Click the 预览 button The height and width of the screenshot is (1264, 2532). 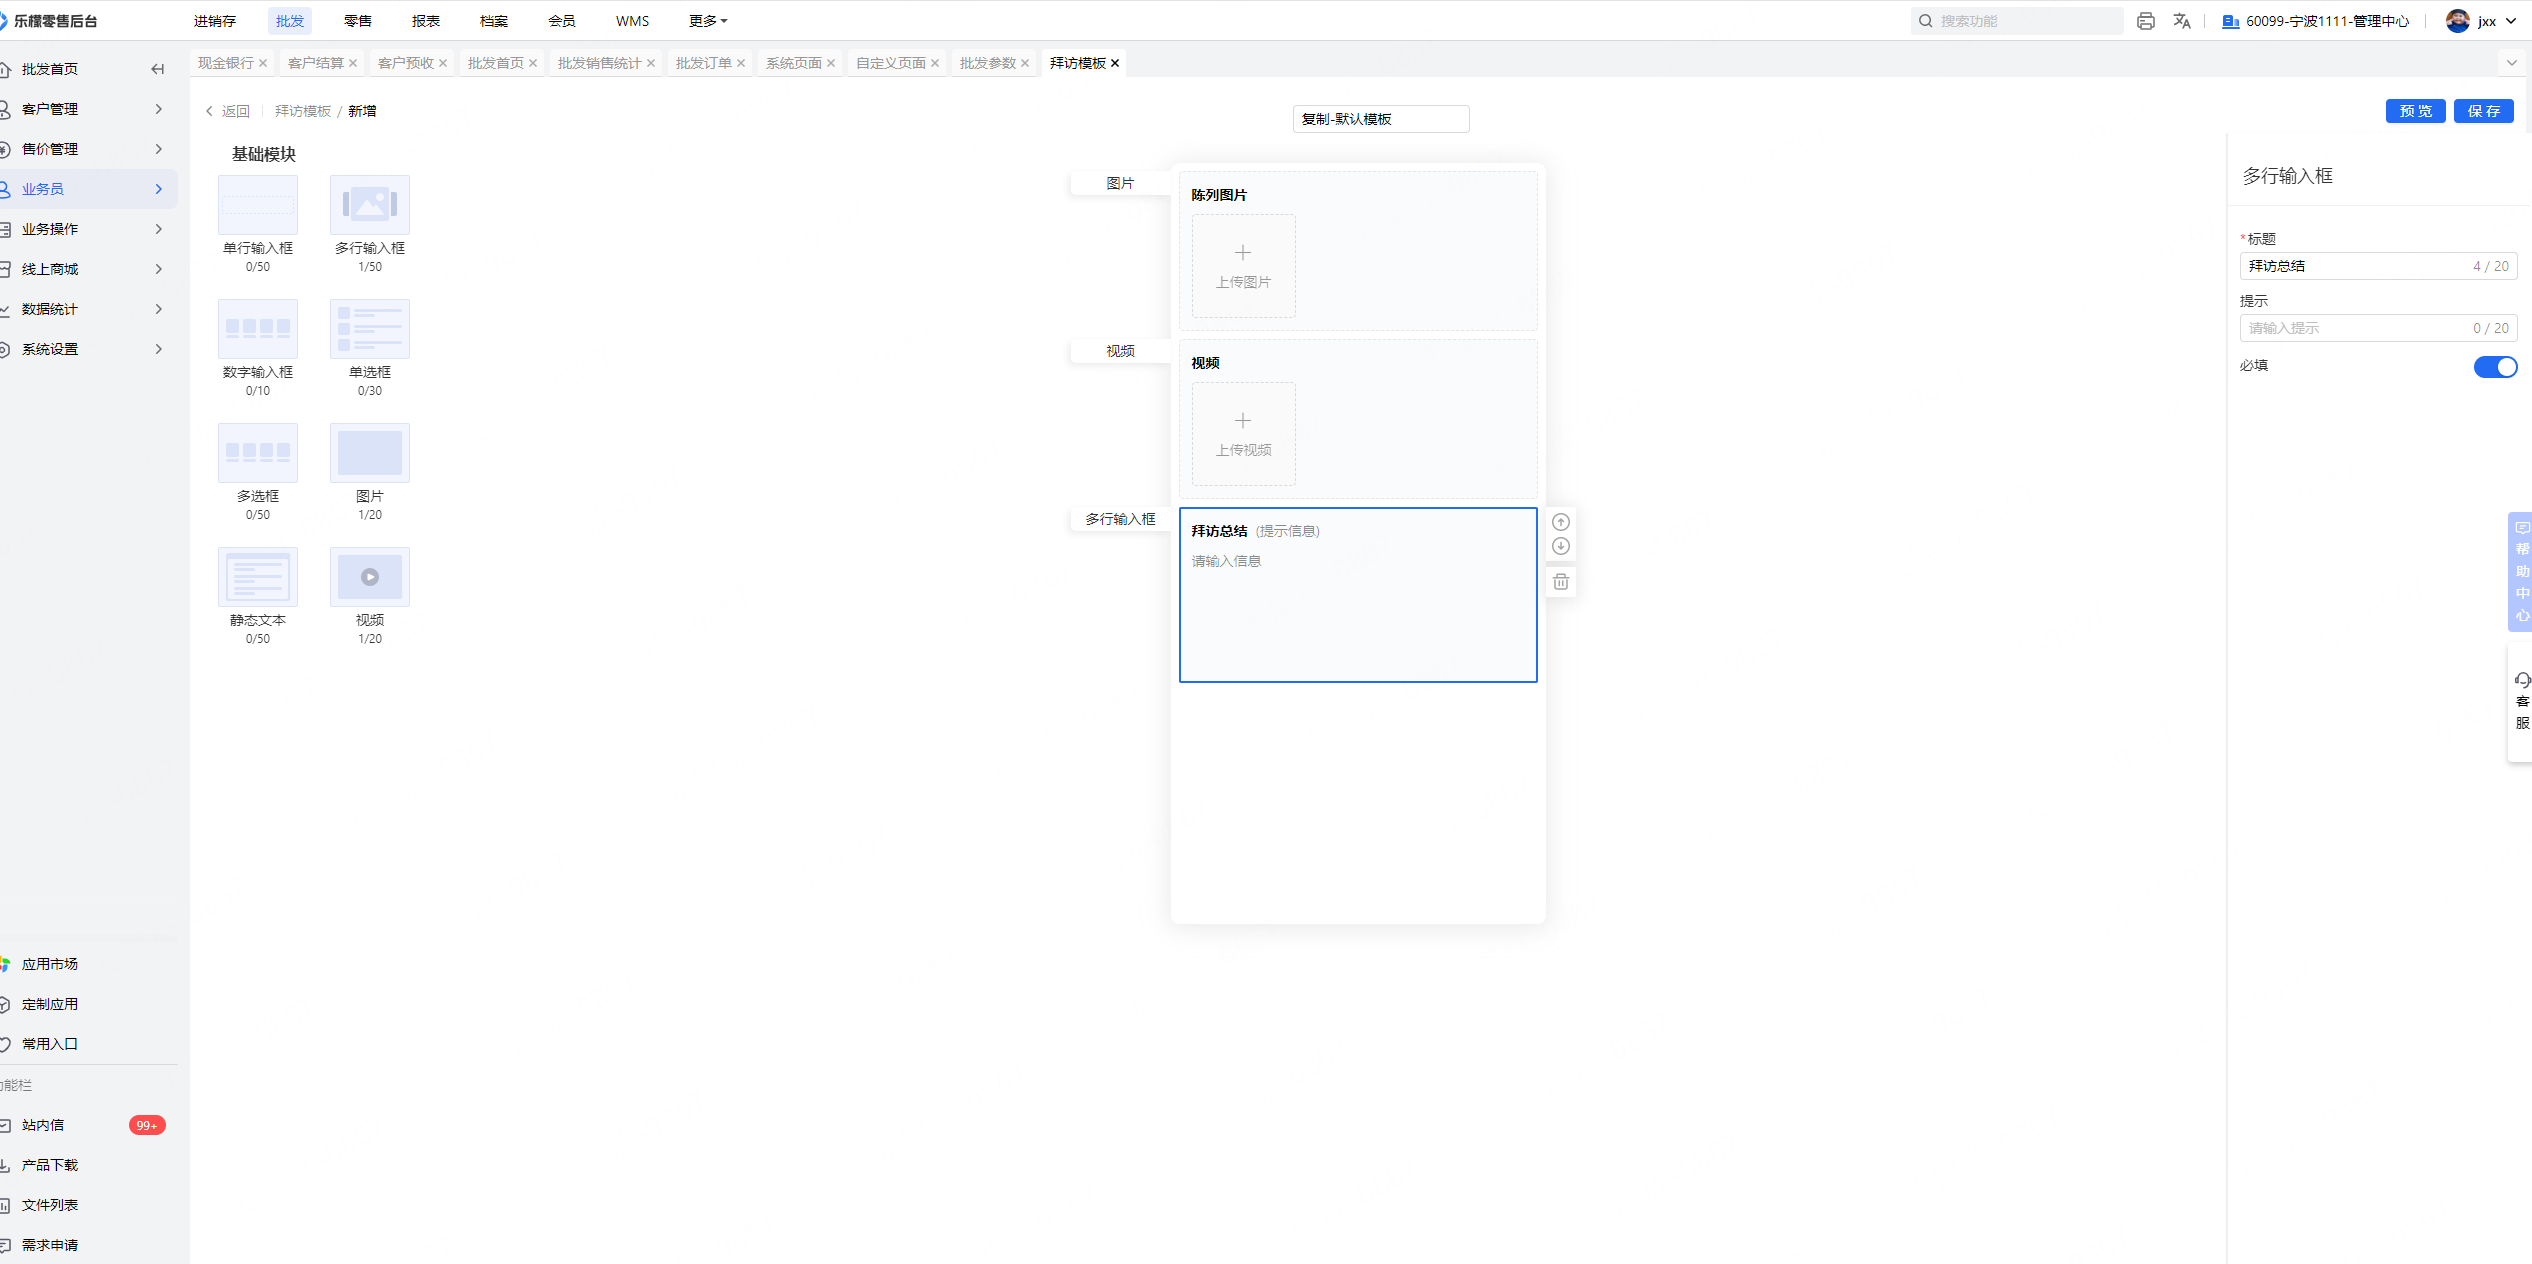pyautogui.click(x=2414, y=111)
